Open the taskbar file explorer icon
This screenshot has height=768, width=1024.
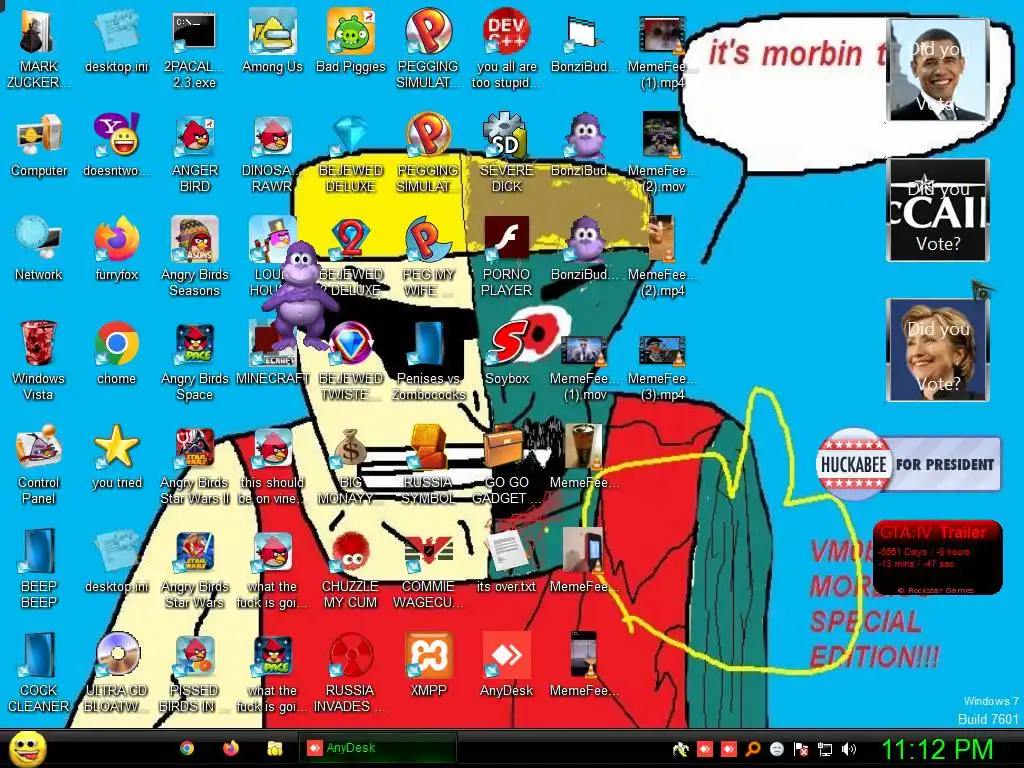tap(274, 748)
